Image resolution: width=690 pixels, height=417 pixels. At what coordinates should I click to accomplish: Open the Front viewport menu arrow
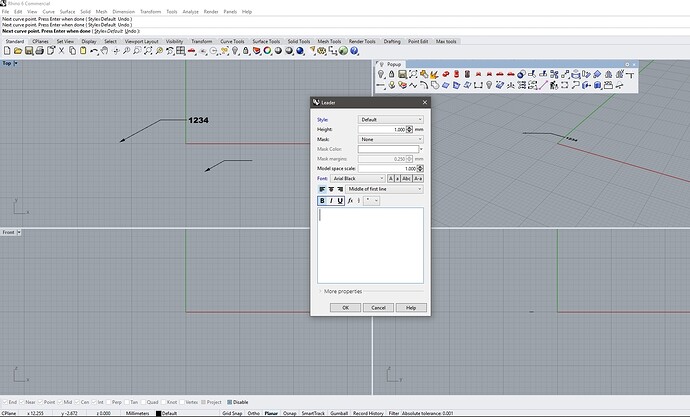pyautogui.click(x=19, y=232)
